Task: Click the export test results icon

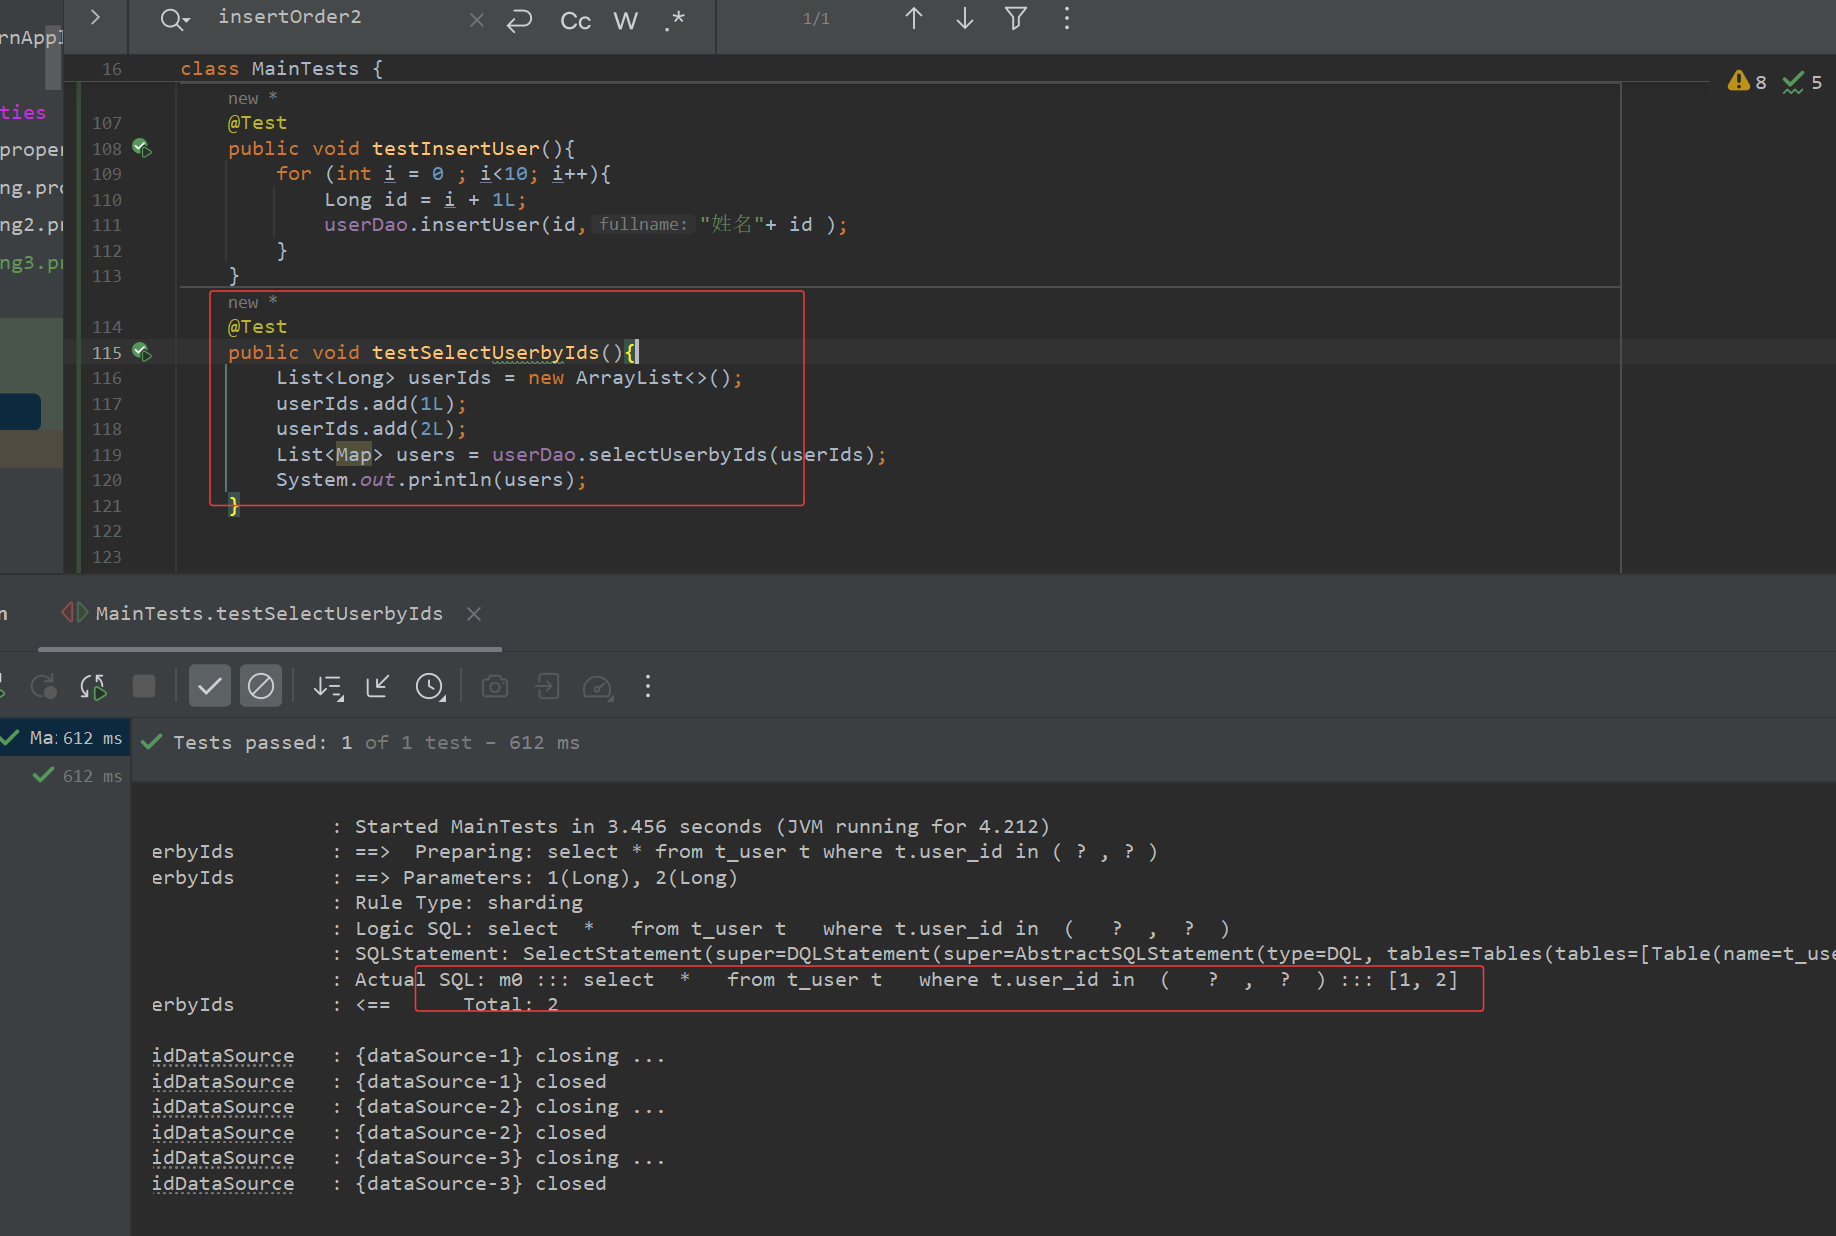Action: (547, 686)
